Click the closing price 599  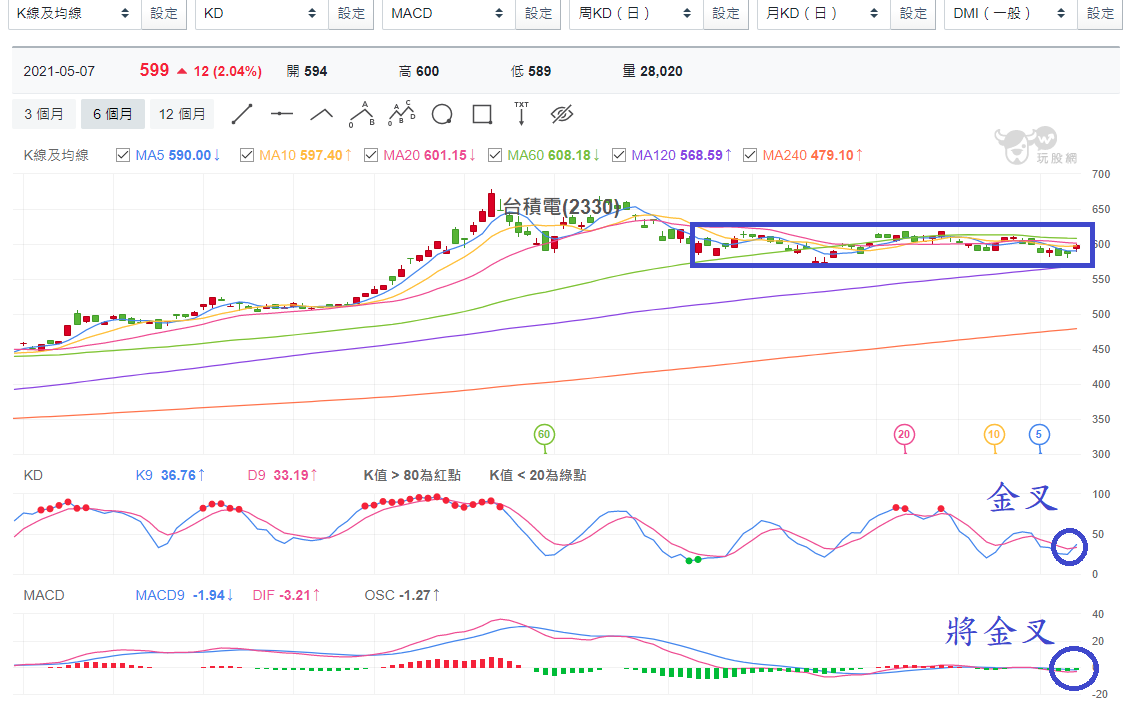pyautogui.click(x=154, y=70)
